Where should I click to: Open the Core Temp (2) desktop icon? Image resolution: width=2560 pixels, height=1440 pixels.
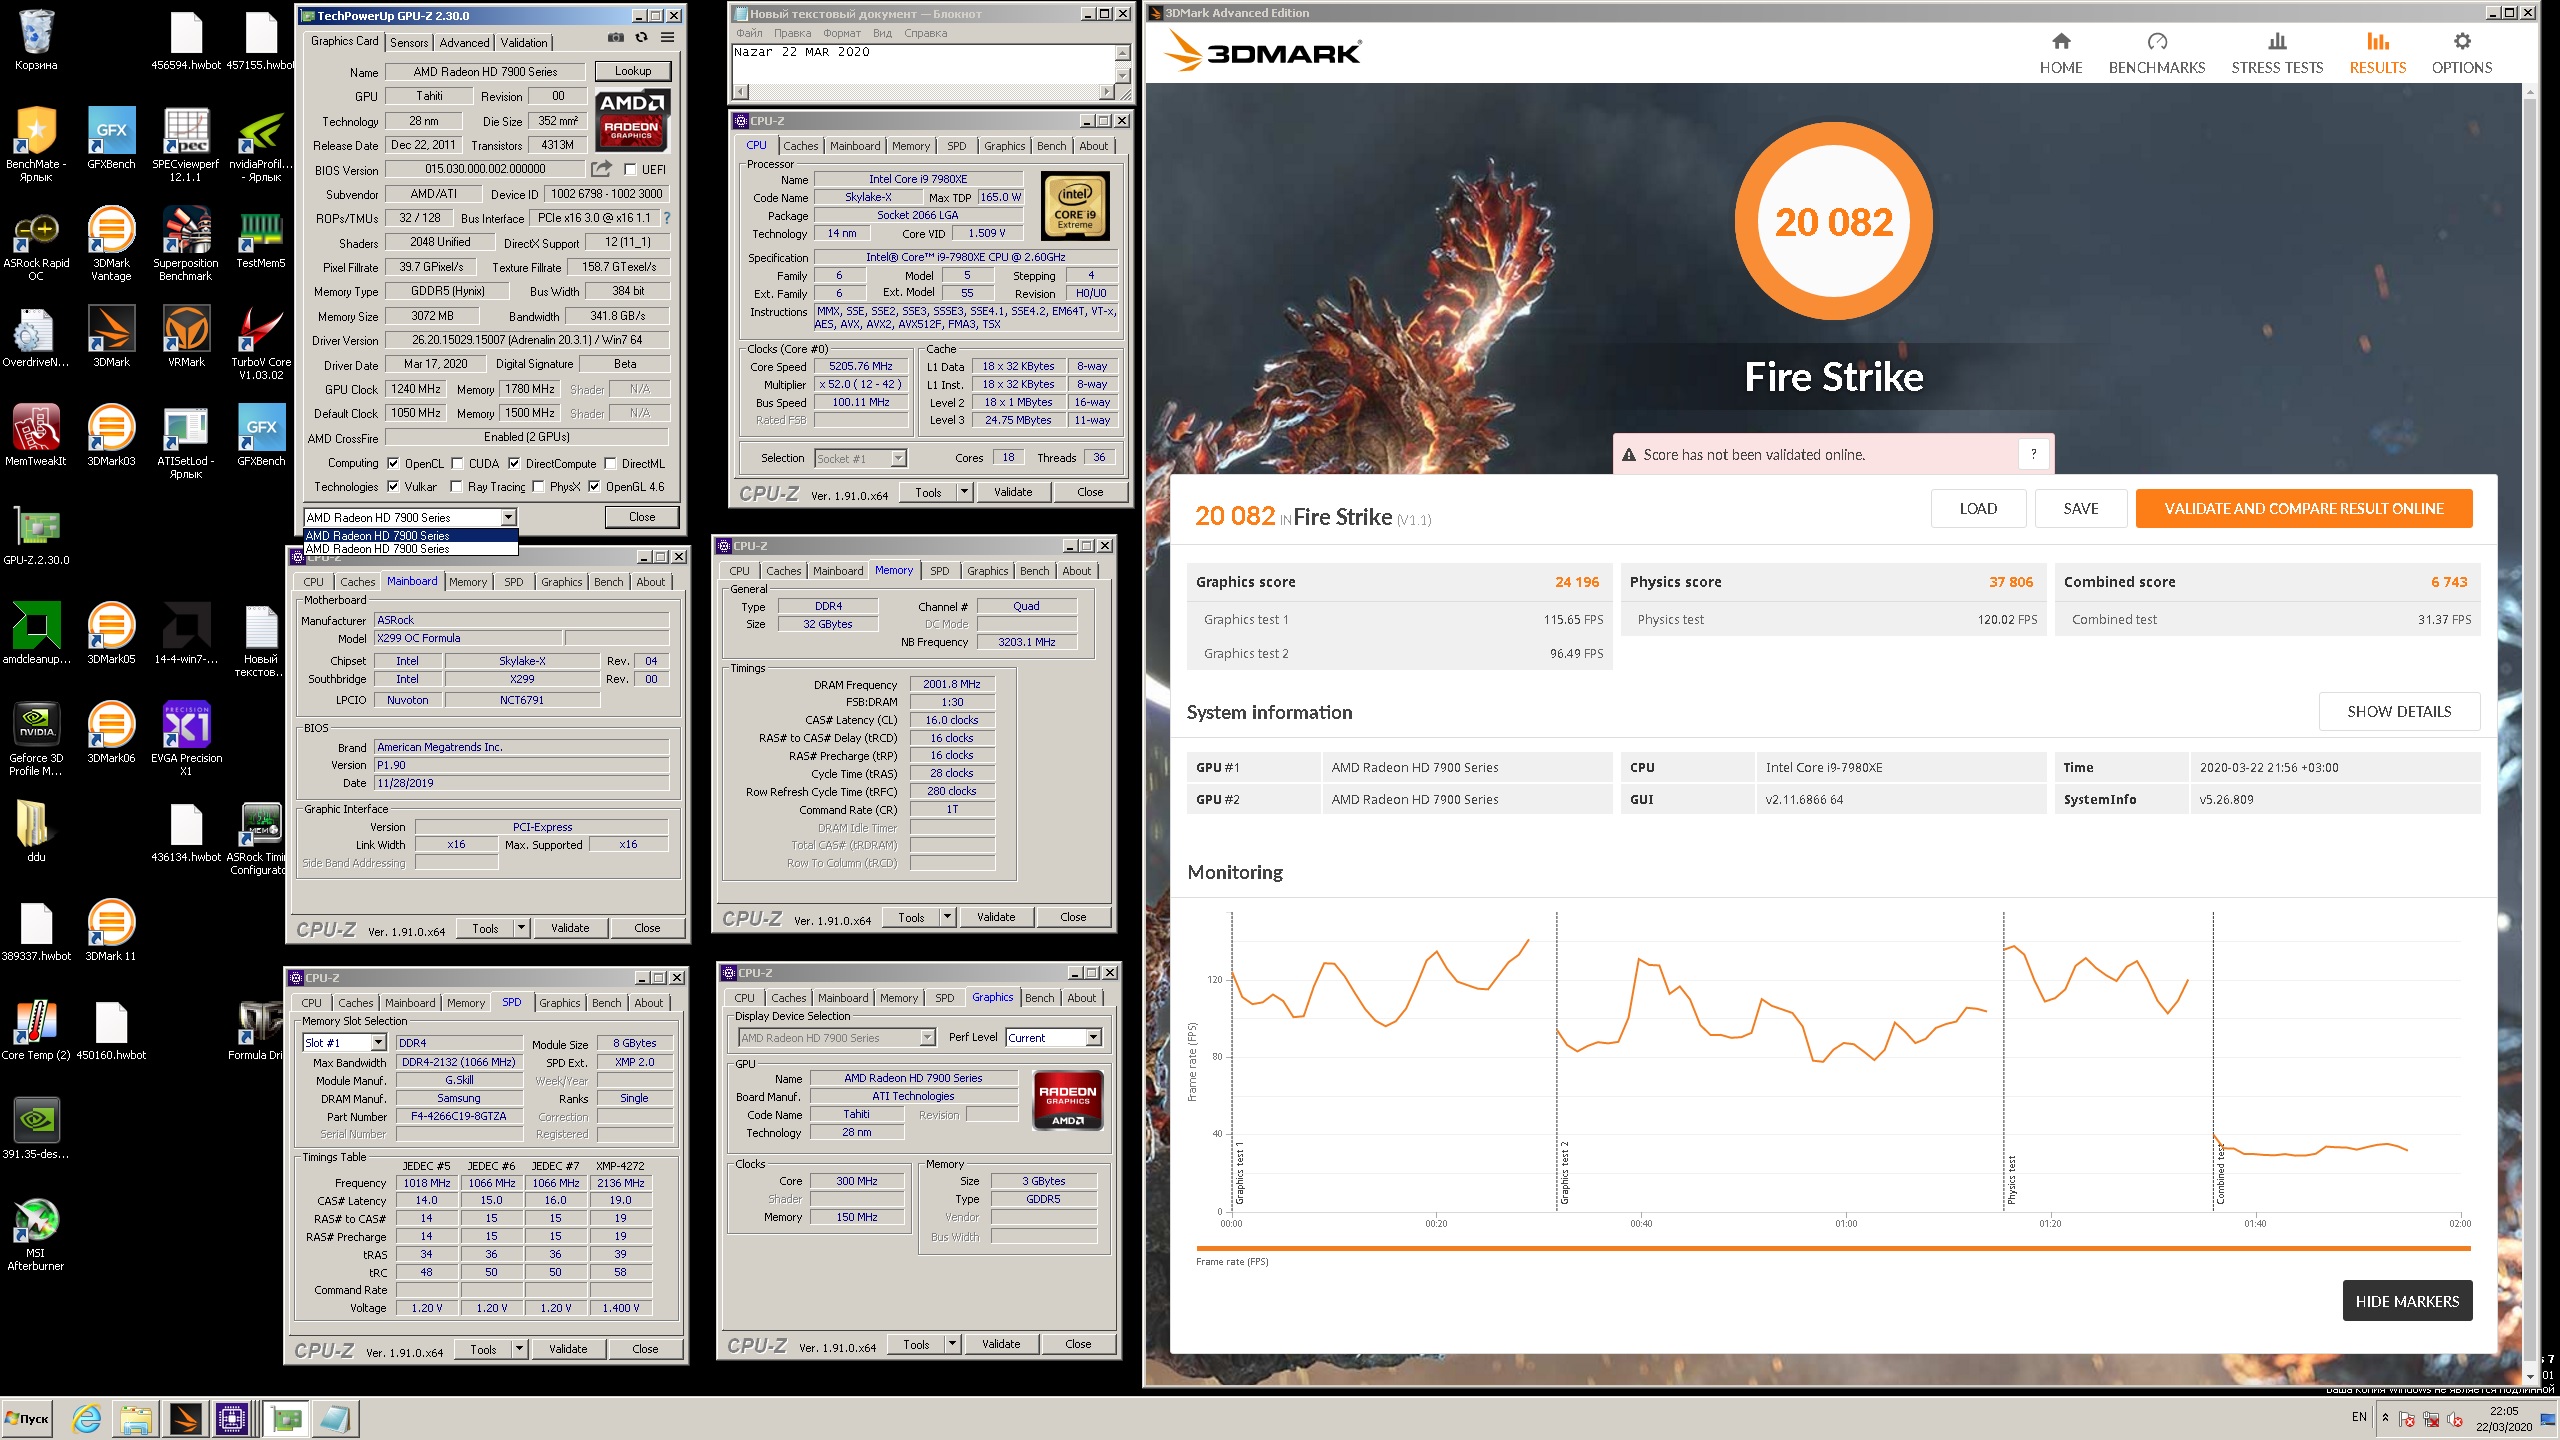coord(36,1029)
